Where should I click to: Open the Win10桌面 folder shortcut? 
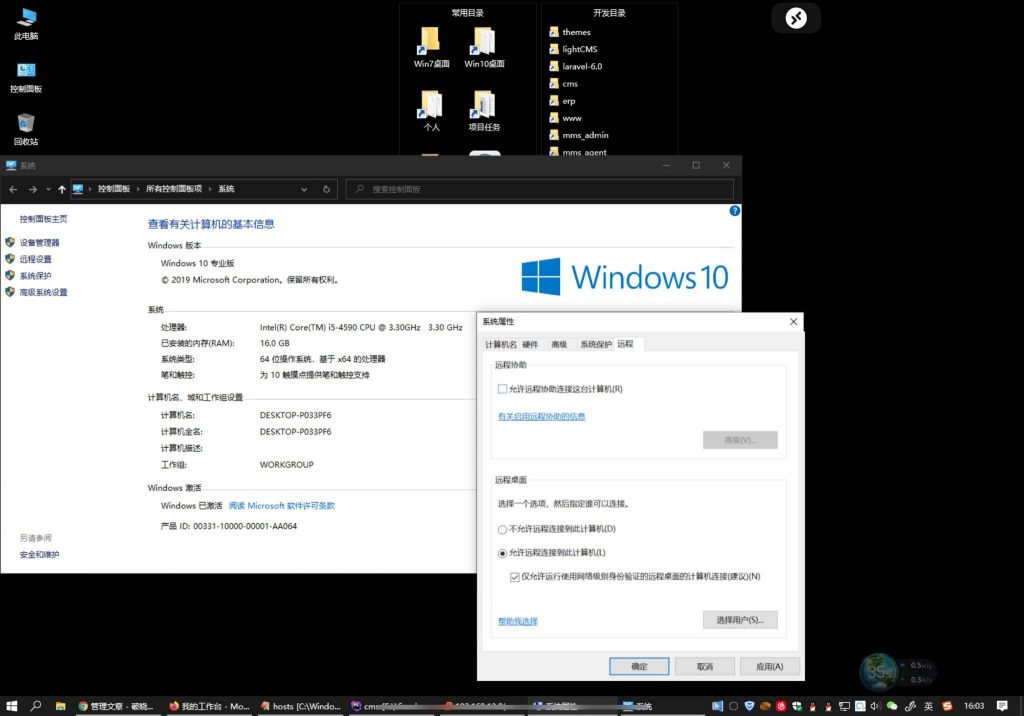(484, 47)
